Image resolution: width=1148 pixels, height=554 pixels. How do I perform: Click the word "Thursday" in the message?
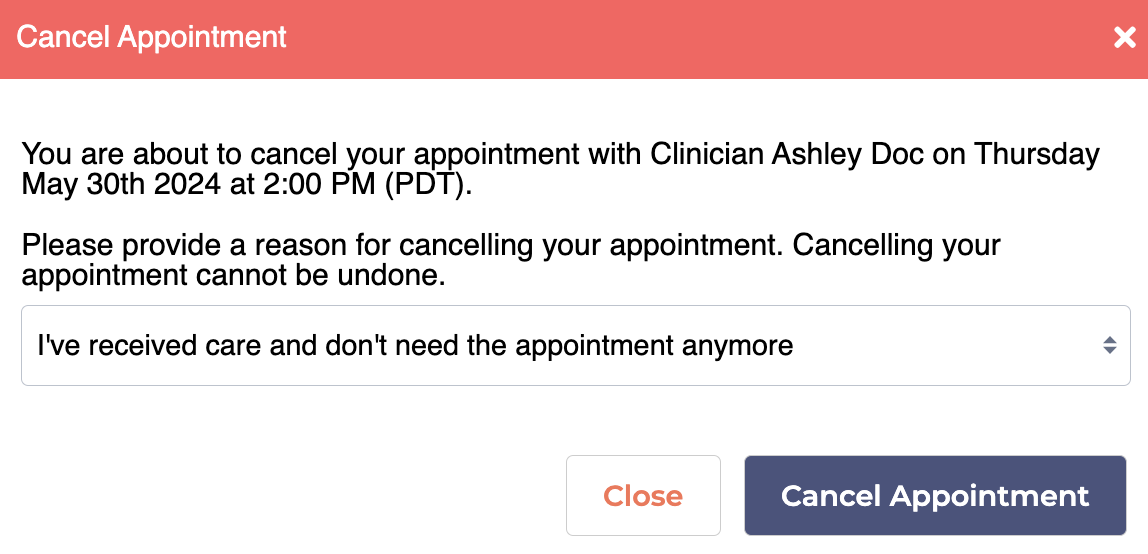[x=1036, y=155]
